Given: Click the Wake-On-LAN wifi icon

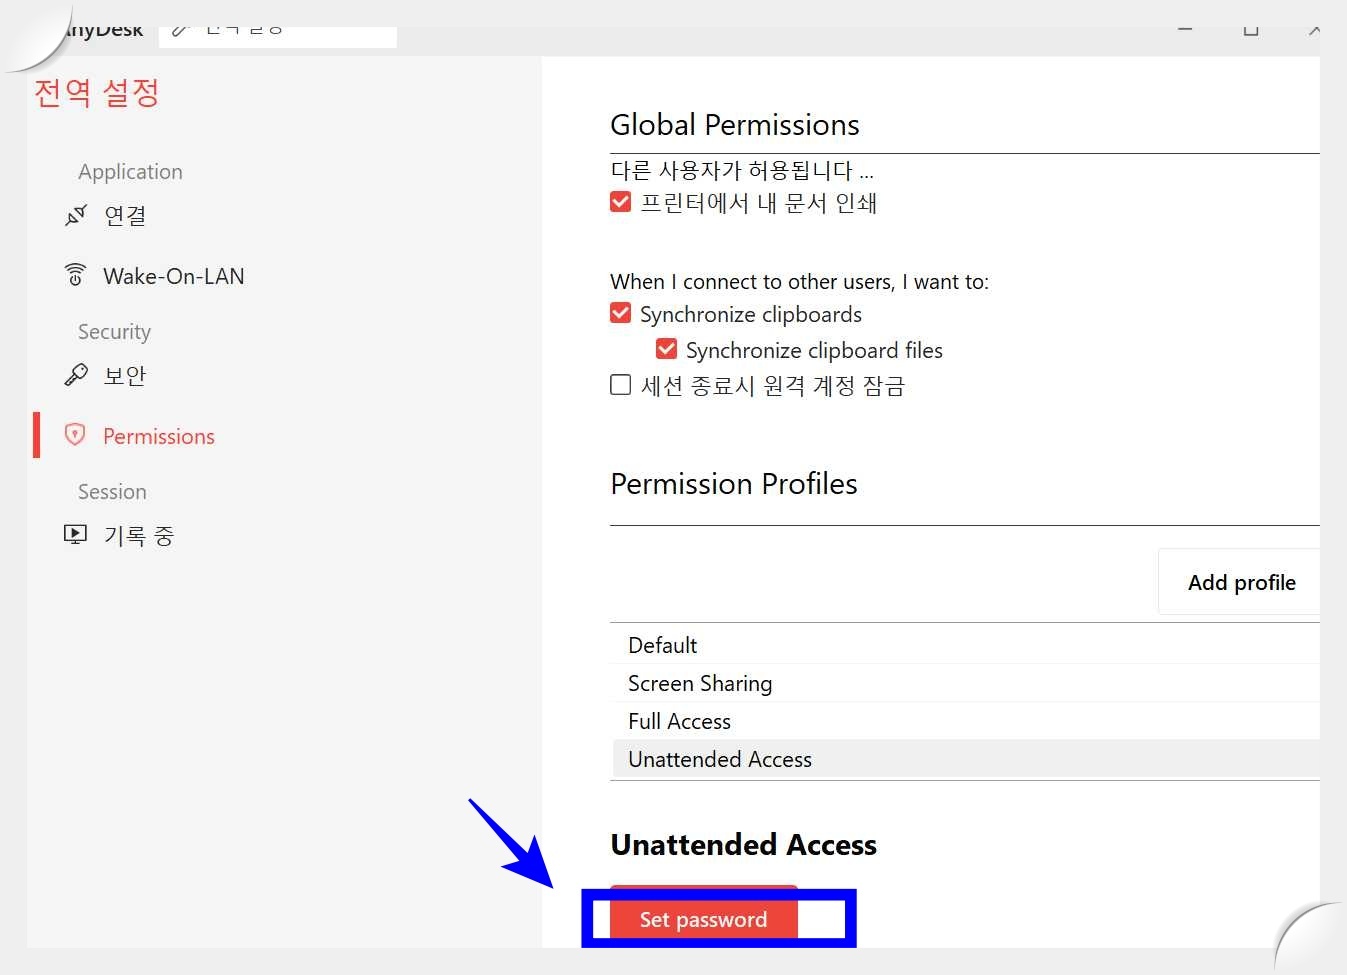Looking at the screenshot, I should (75, 275).
